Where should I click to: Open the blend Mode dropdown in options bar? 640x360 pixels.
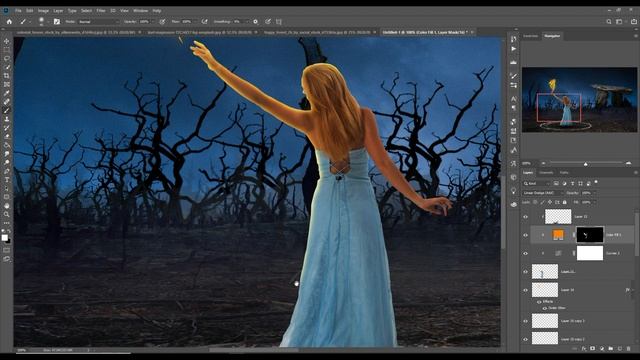[x=99, y=22]
